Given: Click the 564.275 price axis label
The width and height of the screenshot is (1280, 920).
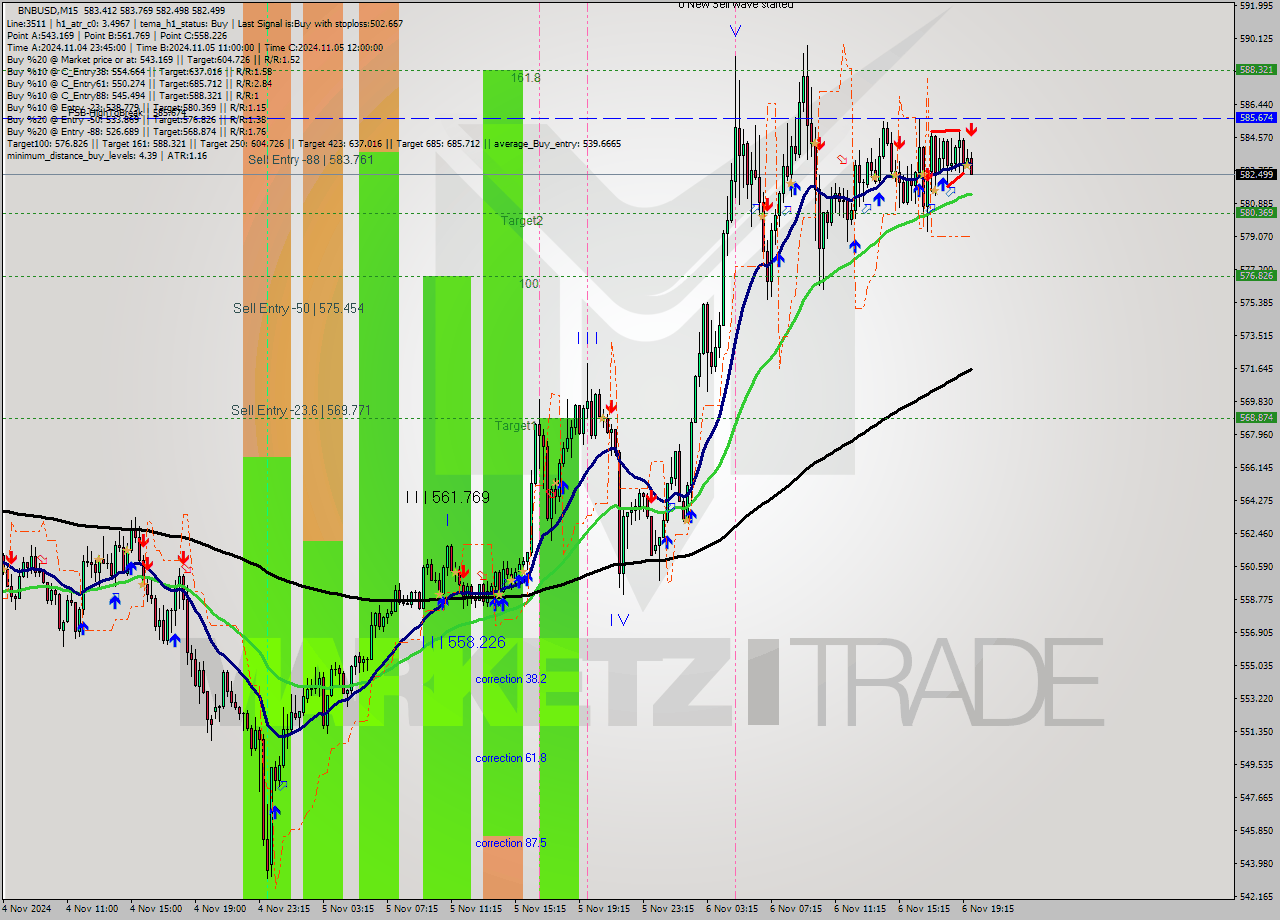Looking at the screenshot, I should point(1256,500).
